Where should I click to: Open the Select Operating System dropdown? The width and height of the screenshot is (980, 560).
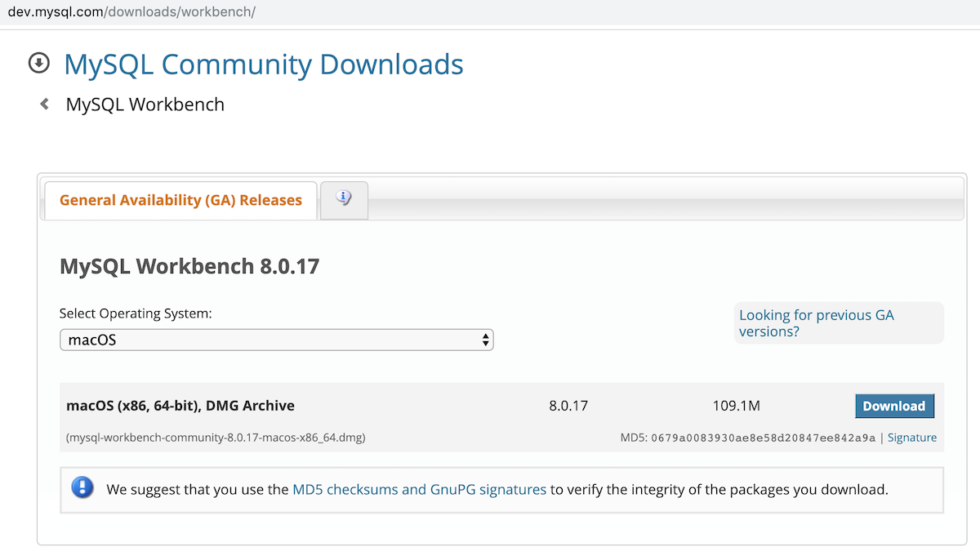pos(276,340)
